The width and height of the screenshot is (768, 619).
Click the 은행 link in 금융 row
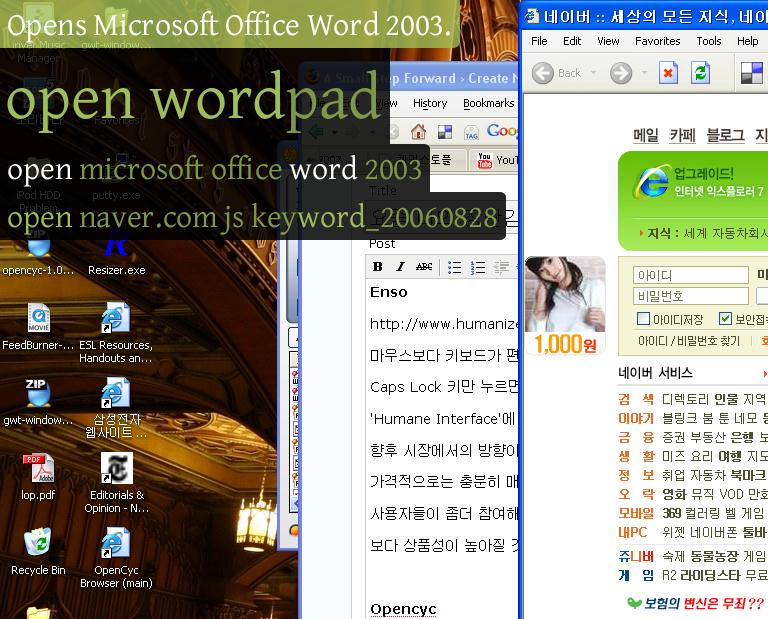(x=742, y=436)
